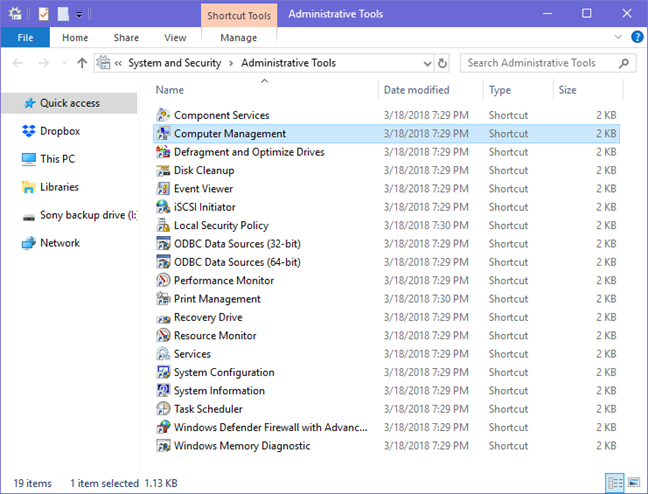Click the Services file name text
Viewport: 648px width, 494px height.
(x=192, y=354)
